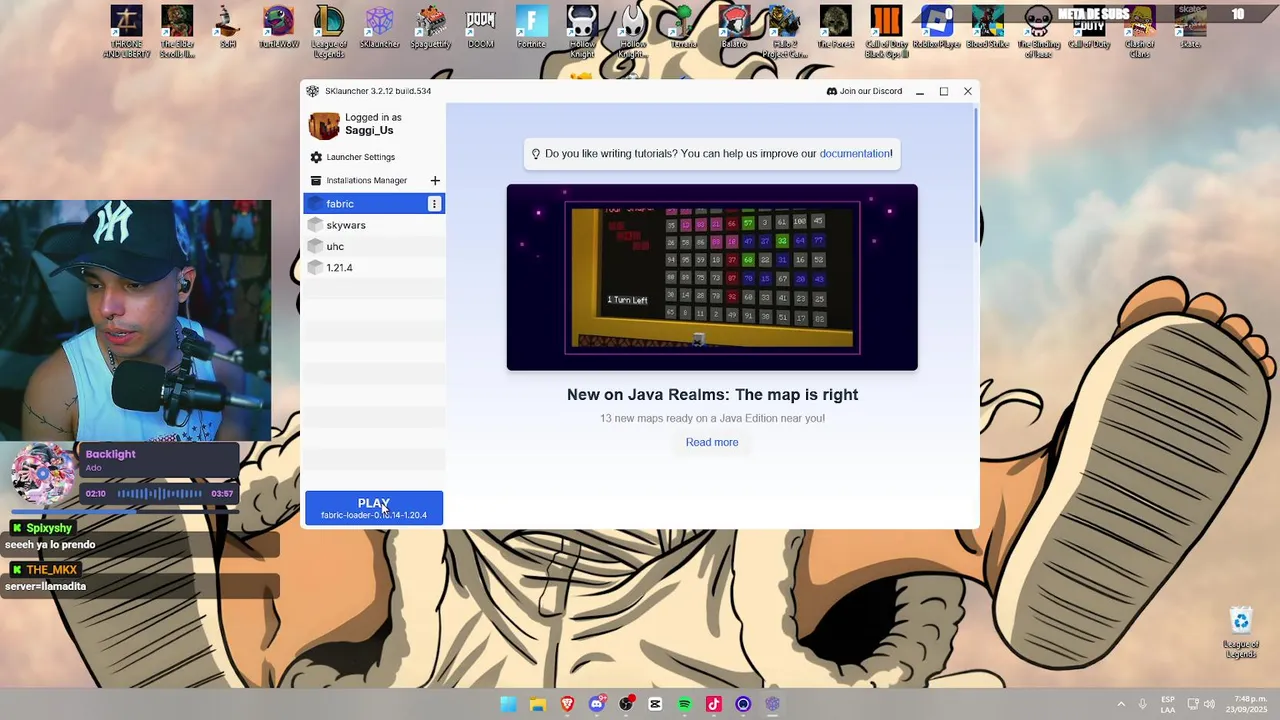
Task: Open Brave browser from the taskbar
Action: tap(567, 704)
